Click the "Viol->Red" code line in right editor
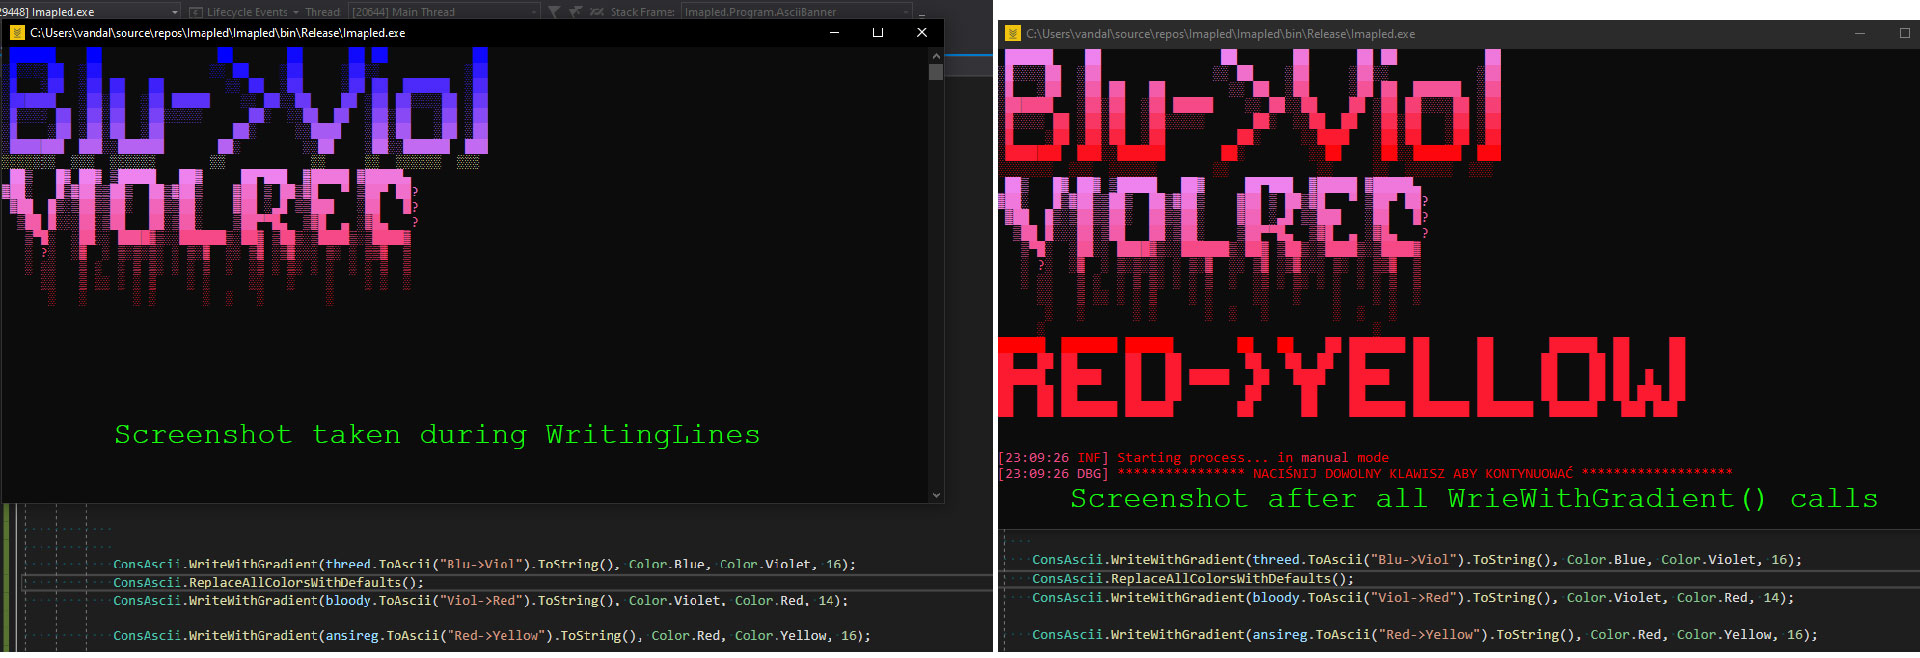Image resolution: width=1920 pixels, height=658 pixels. pos(1413,598)
